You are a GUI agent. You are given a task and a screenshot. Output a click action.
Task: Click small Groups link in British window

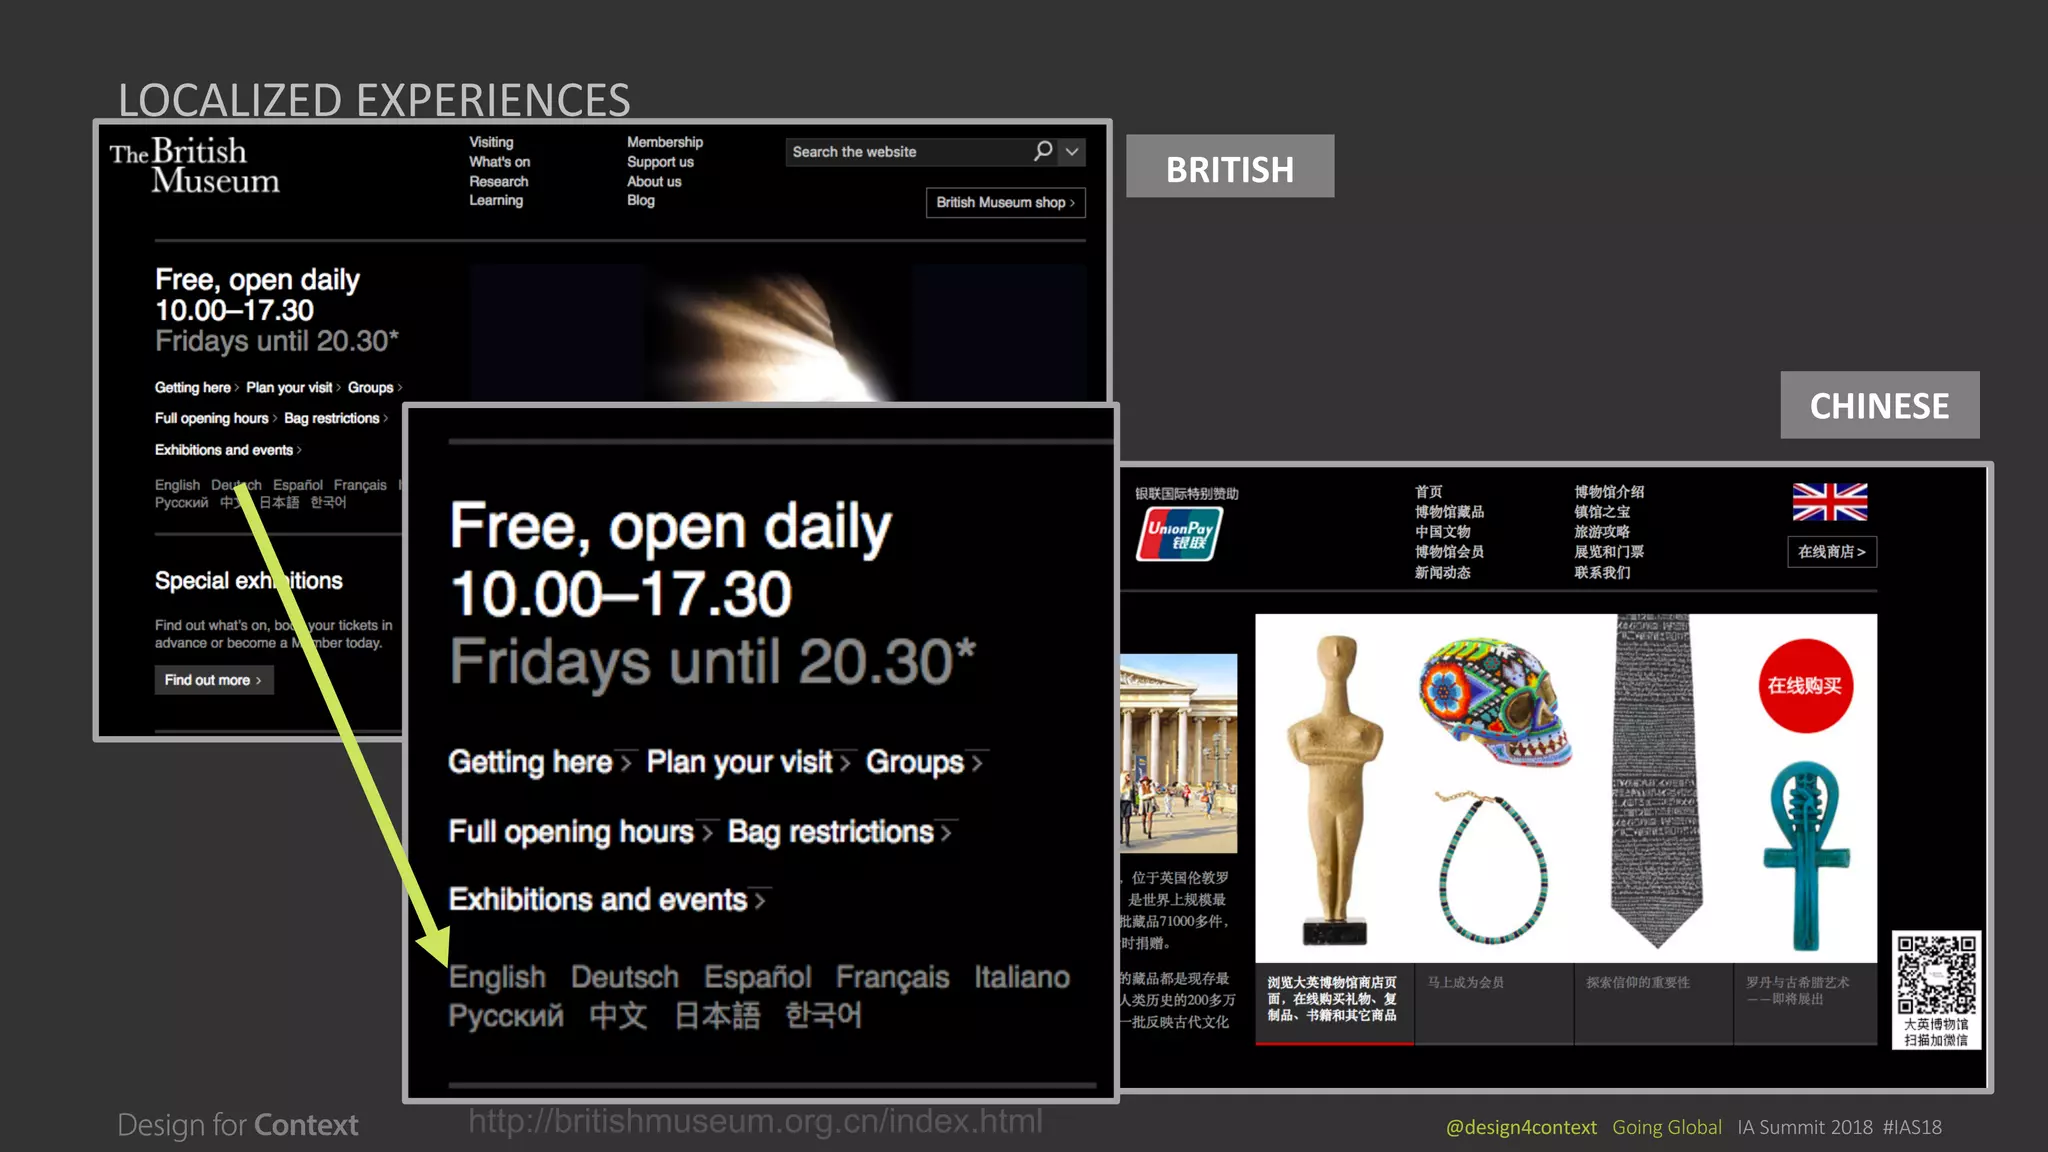click(374, 388)
